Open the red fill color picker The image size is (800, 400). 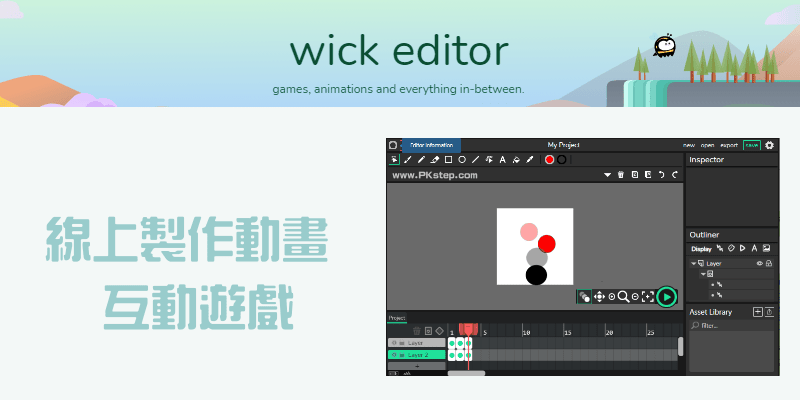[x=549, y=160]
